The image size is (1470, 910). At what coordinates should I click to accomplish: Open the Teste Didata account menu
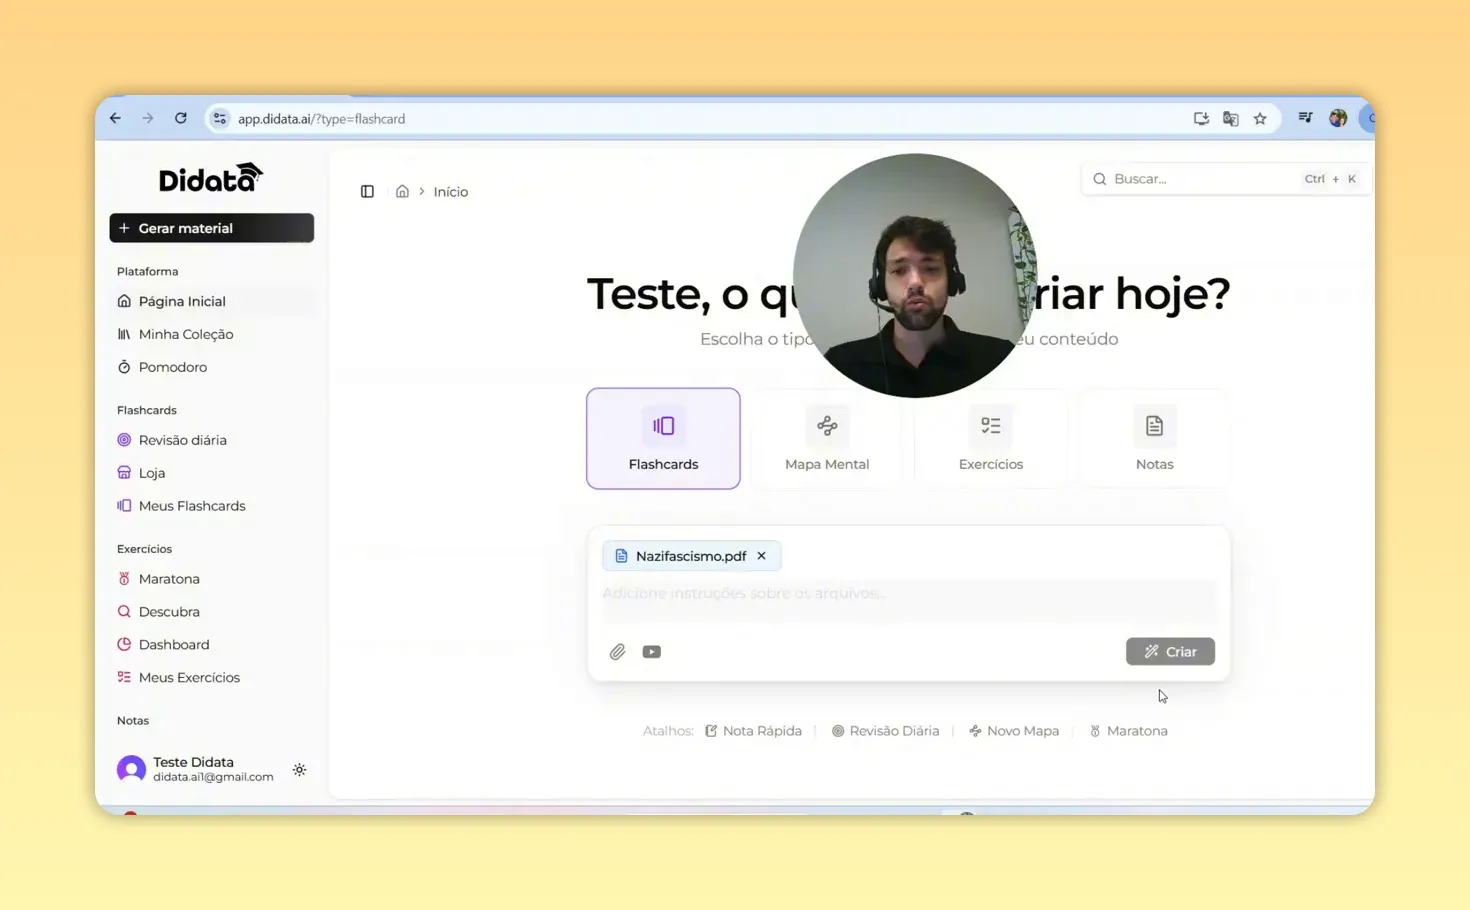pos(194,768)
